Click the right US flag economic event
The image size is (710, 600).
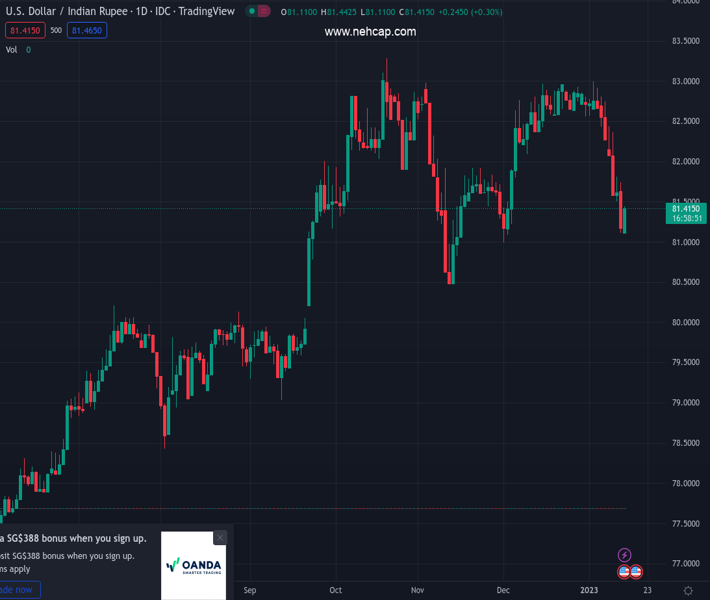pyautogui.click(x=635, y=571)
